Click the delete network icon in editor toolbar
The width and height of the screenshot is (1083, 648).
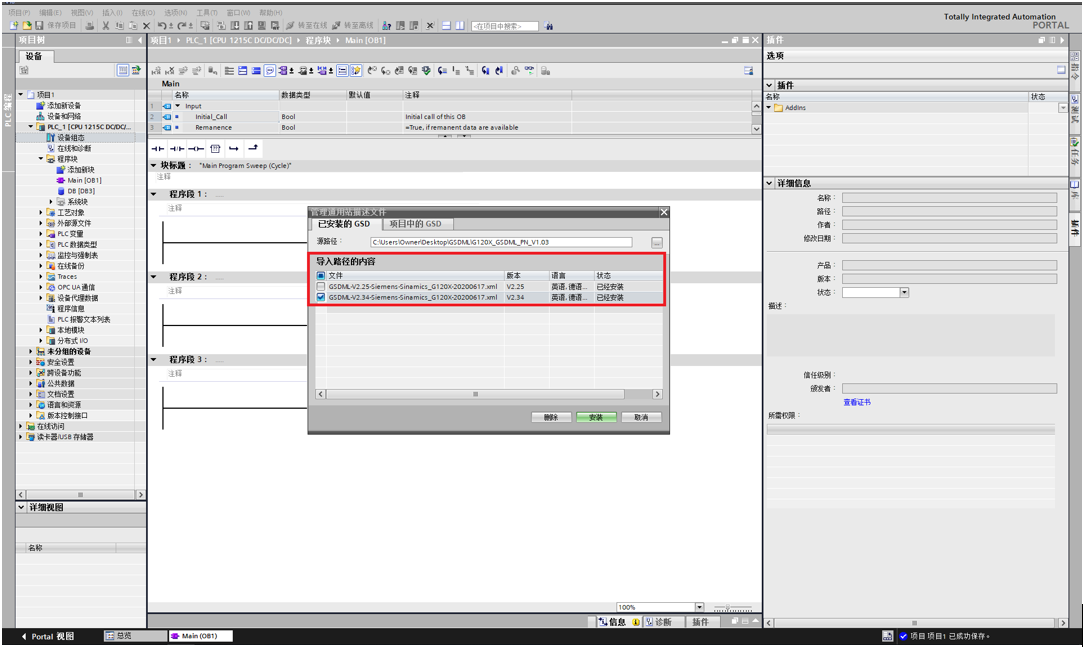[169, 70]
